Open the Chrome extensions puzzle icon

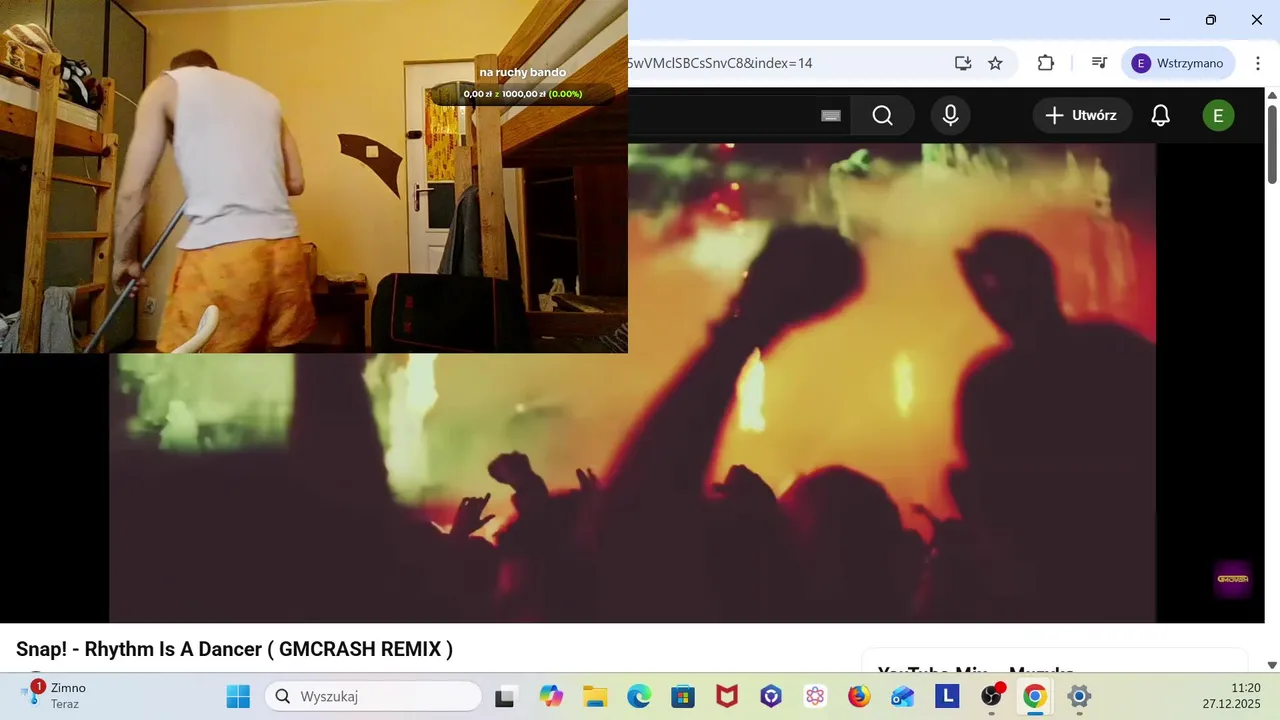(x=1046, y=63)
